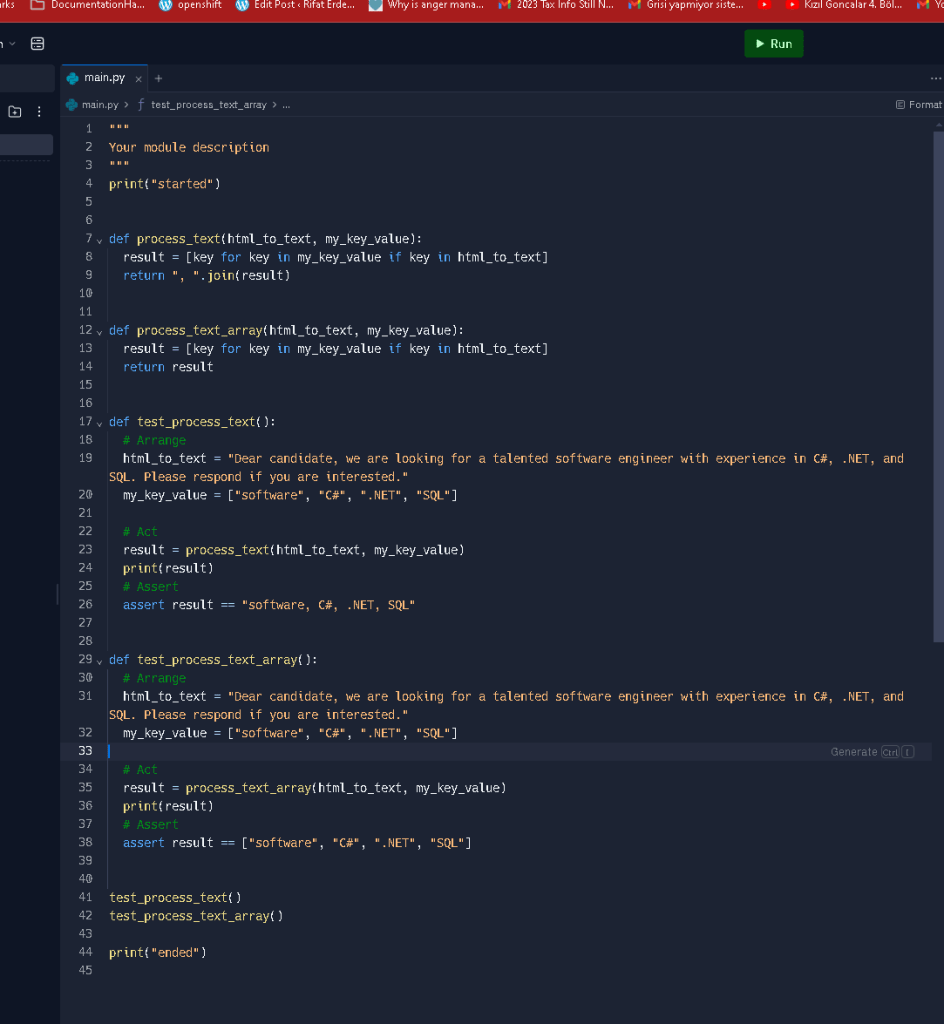
Task: Click the Generate AI prompt on line 33
Action: 872,752
